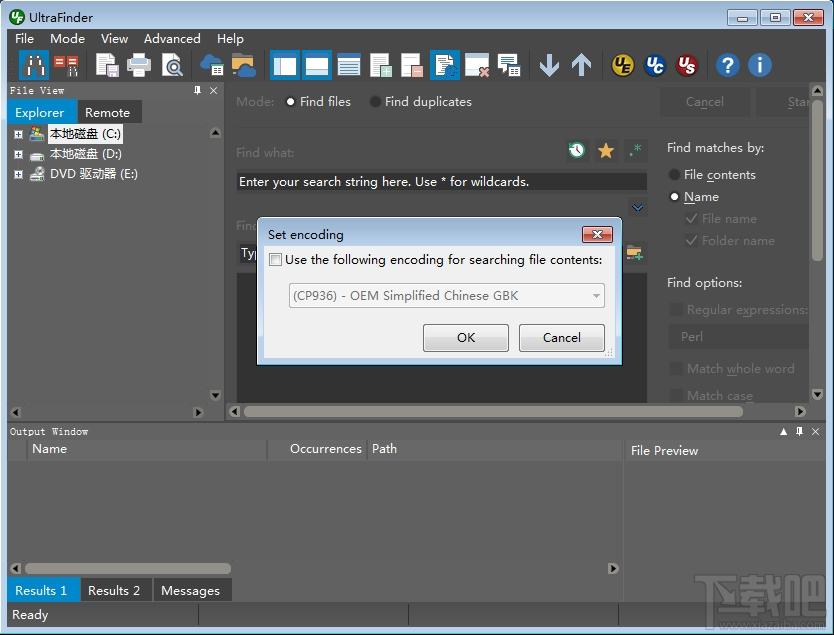Image resolution: width=834 pixels, height=635 pixels.
Task: Click the remove results tab toolbar icon
Action: [x=412, y=65]
